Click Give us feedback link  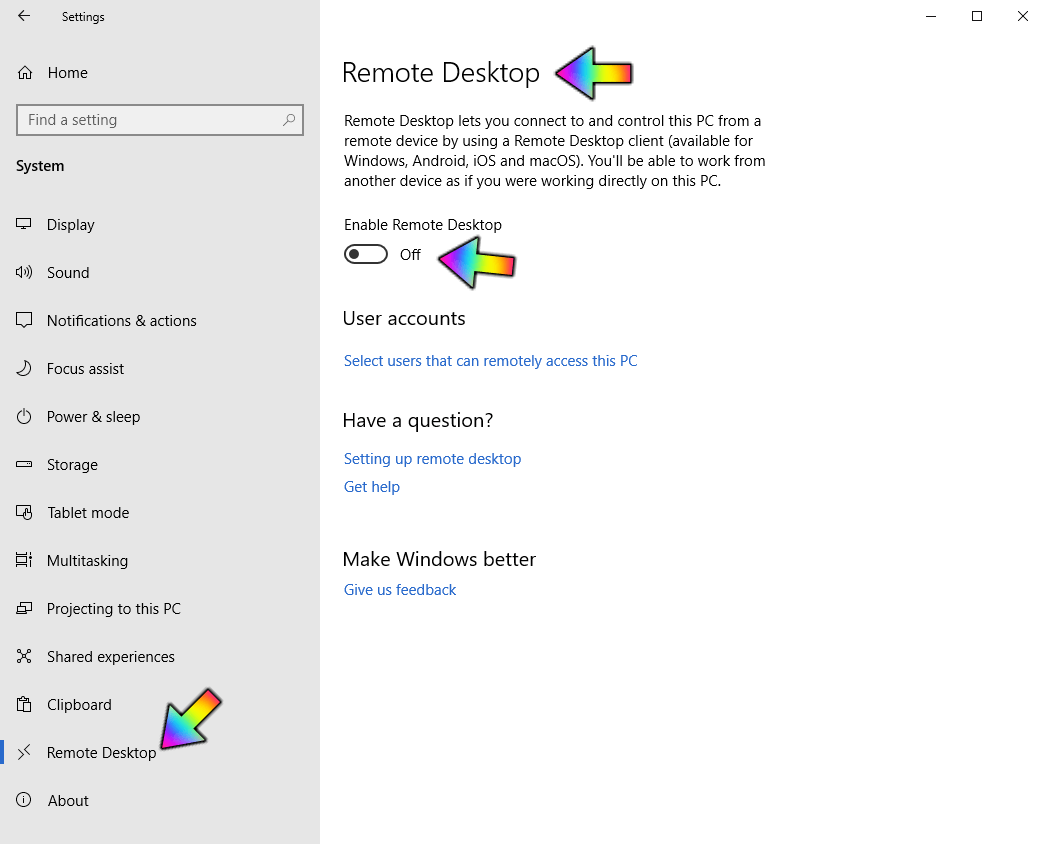[400, 590]
